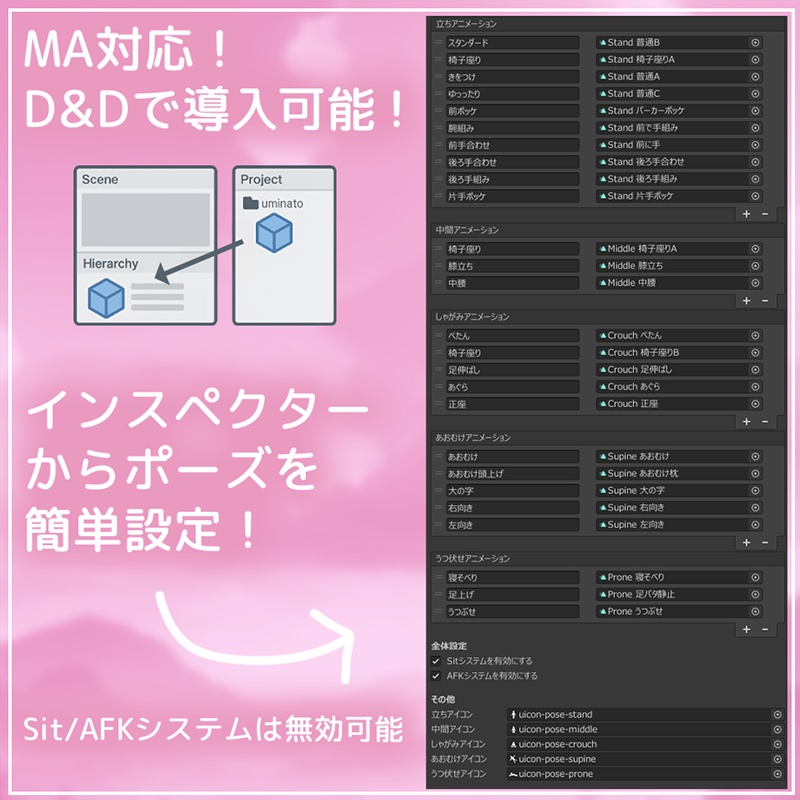The height and width of the screenshot is (800, 800).
Task: Open object picker for Prone うつぶせ
Action: tap(755, 612)
